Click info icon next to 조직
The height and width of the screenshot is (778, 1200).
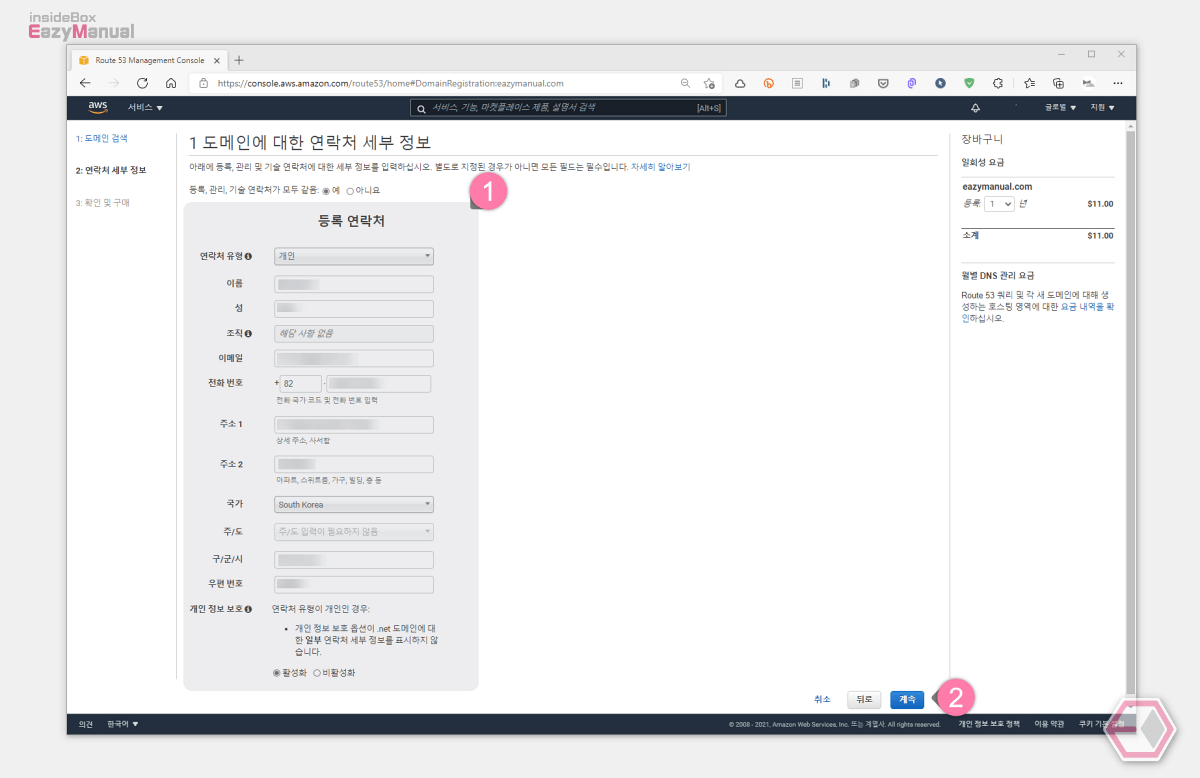pos(248,333)
